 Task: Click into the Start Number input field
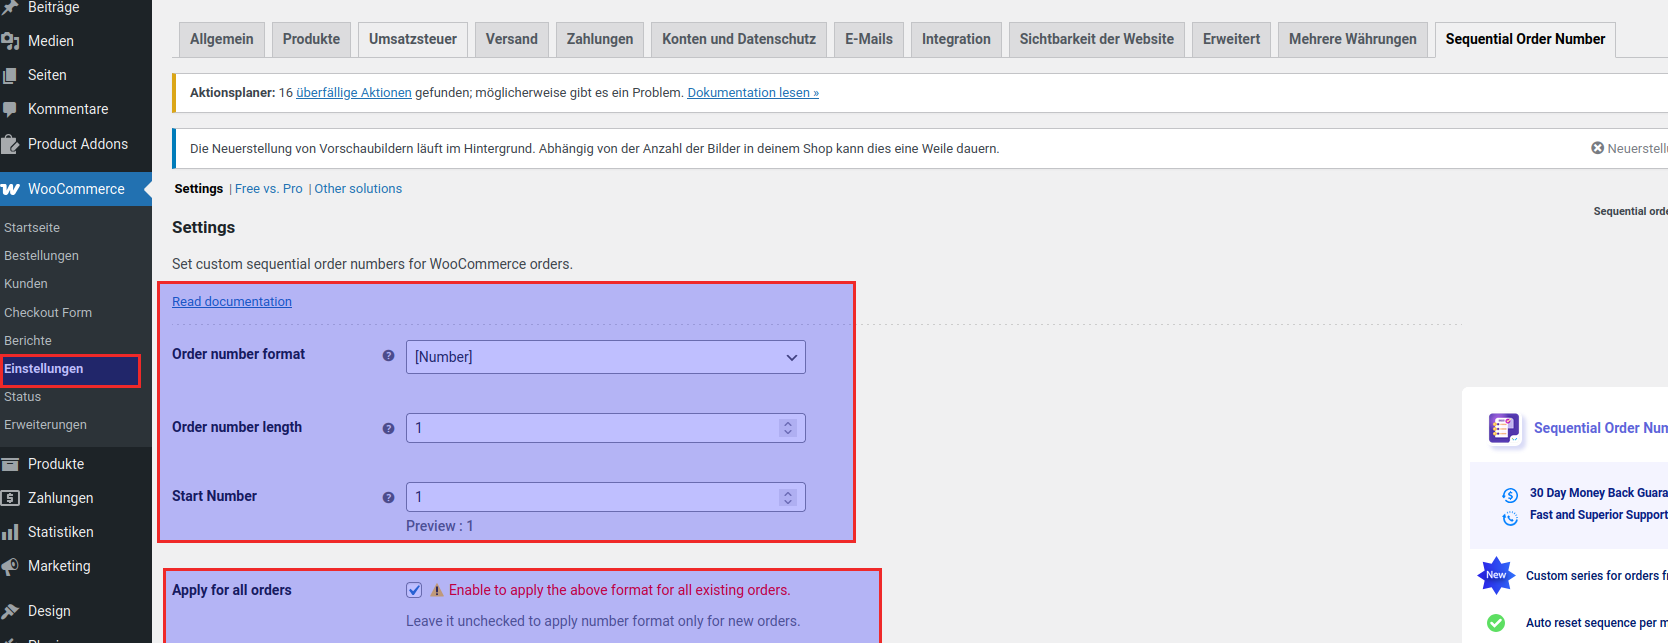[x=590, y=497]
